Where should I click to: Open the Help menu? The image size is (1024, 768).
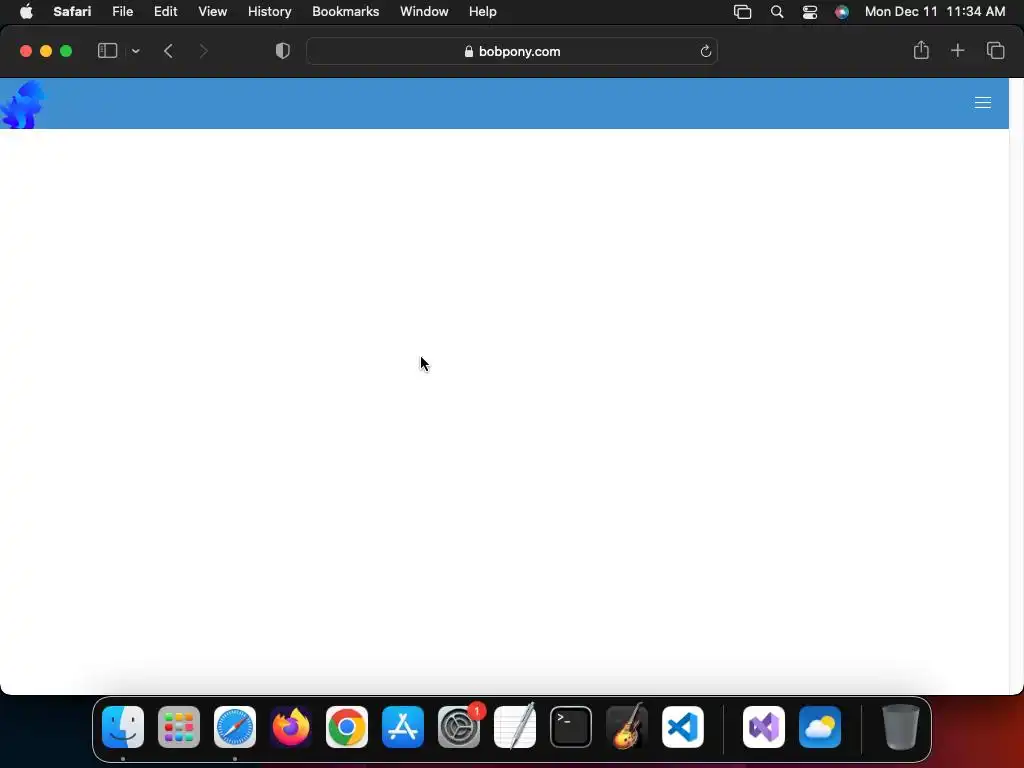(483, 12)
